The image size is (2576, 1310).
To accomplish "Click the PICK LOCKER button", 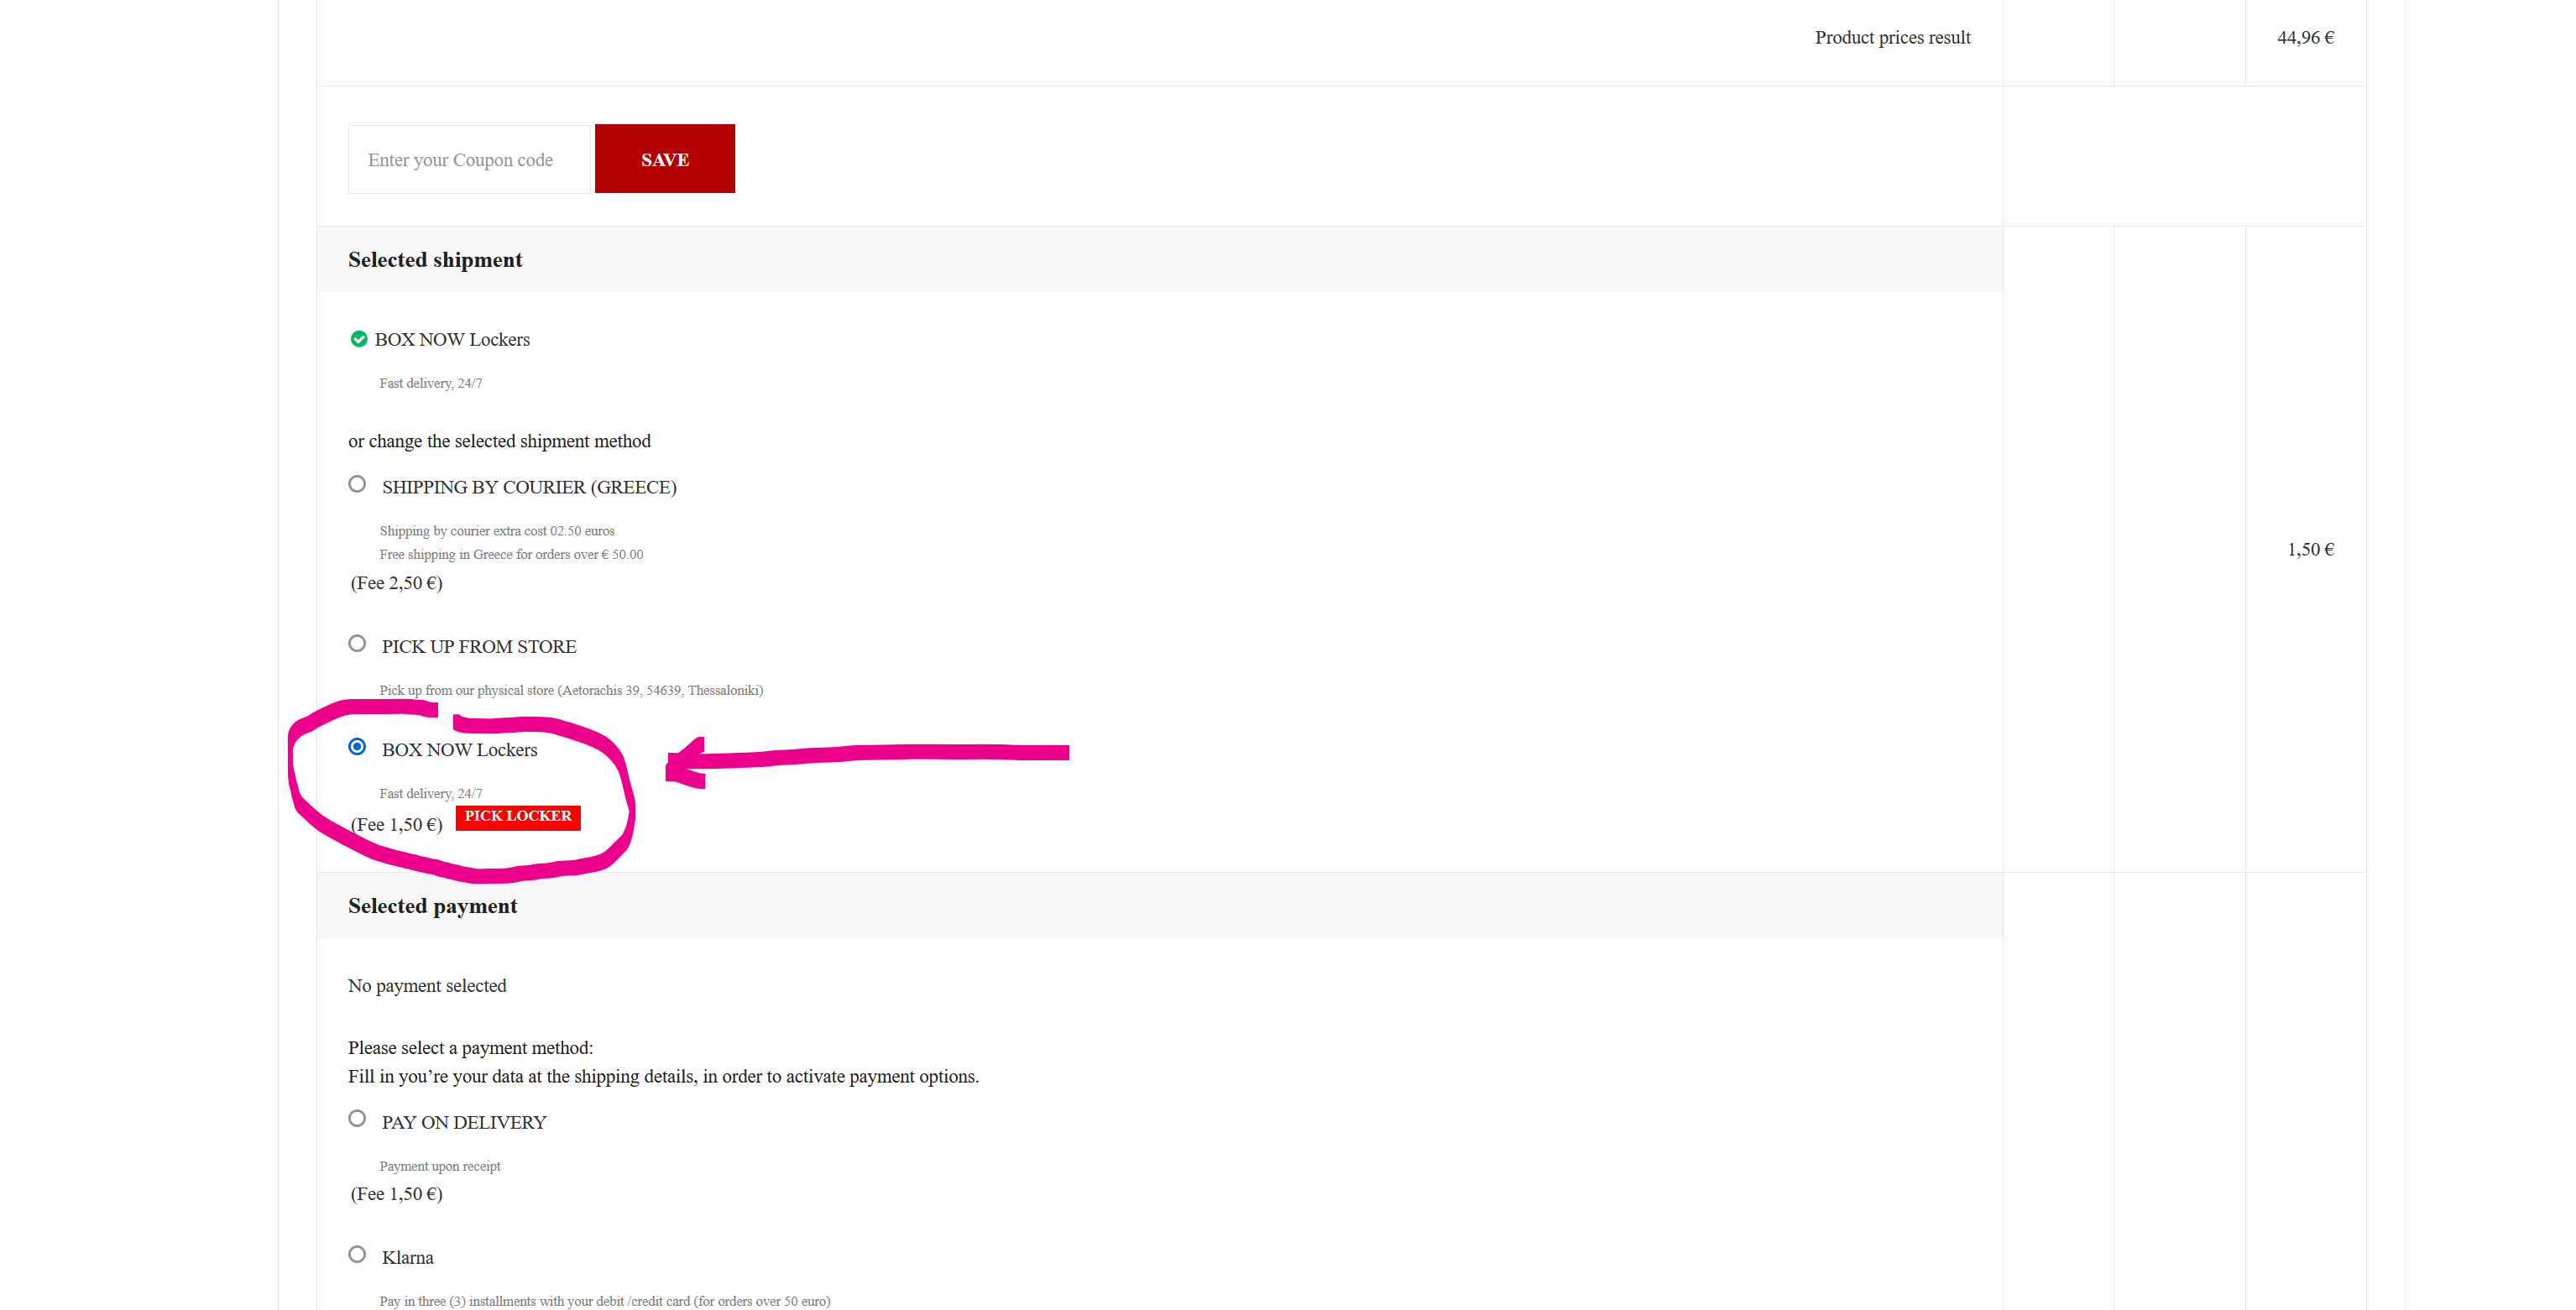I will (x=518, y=816).
